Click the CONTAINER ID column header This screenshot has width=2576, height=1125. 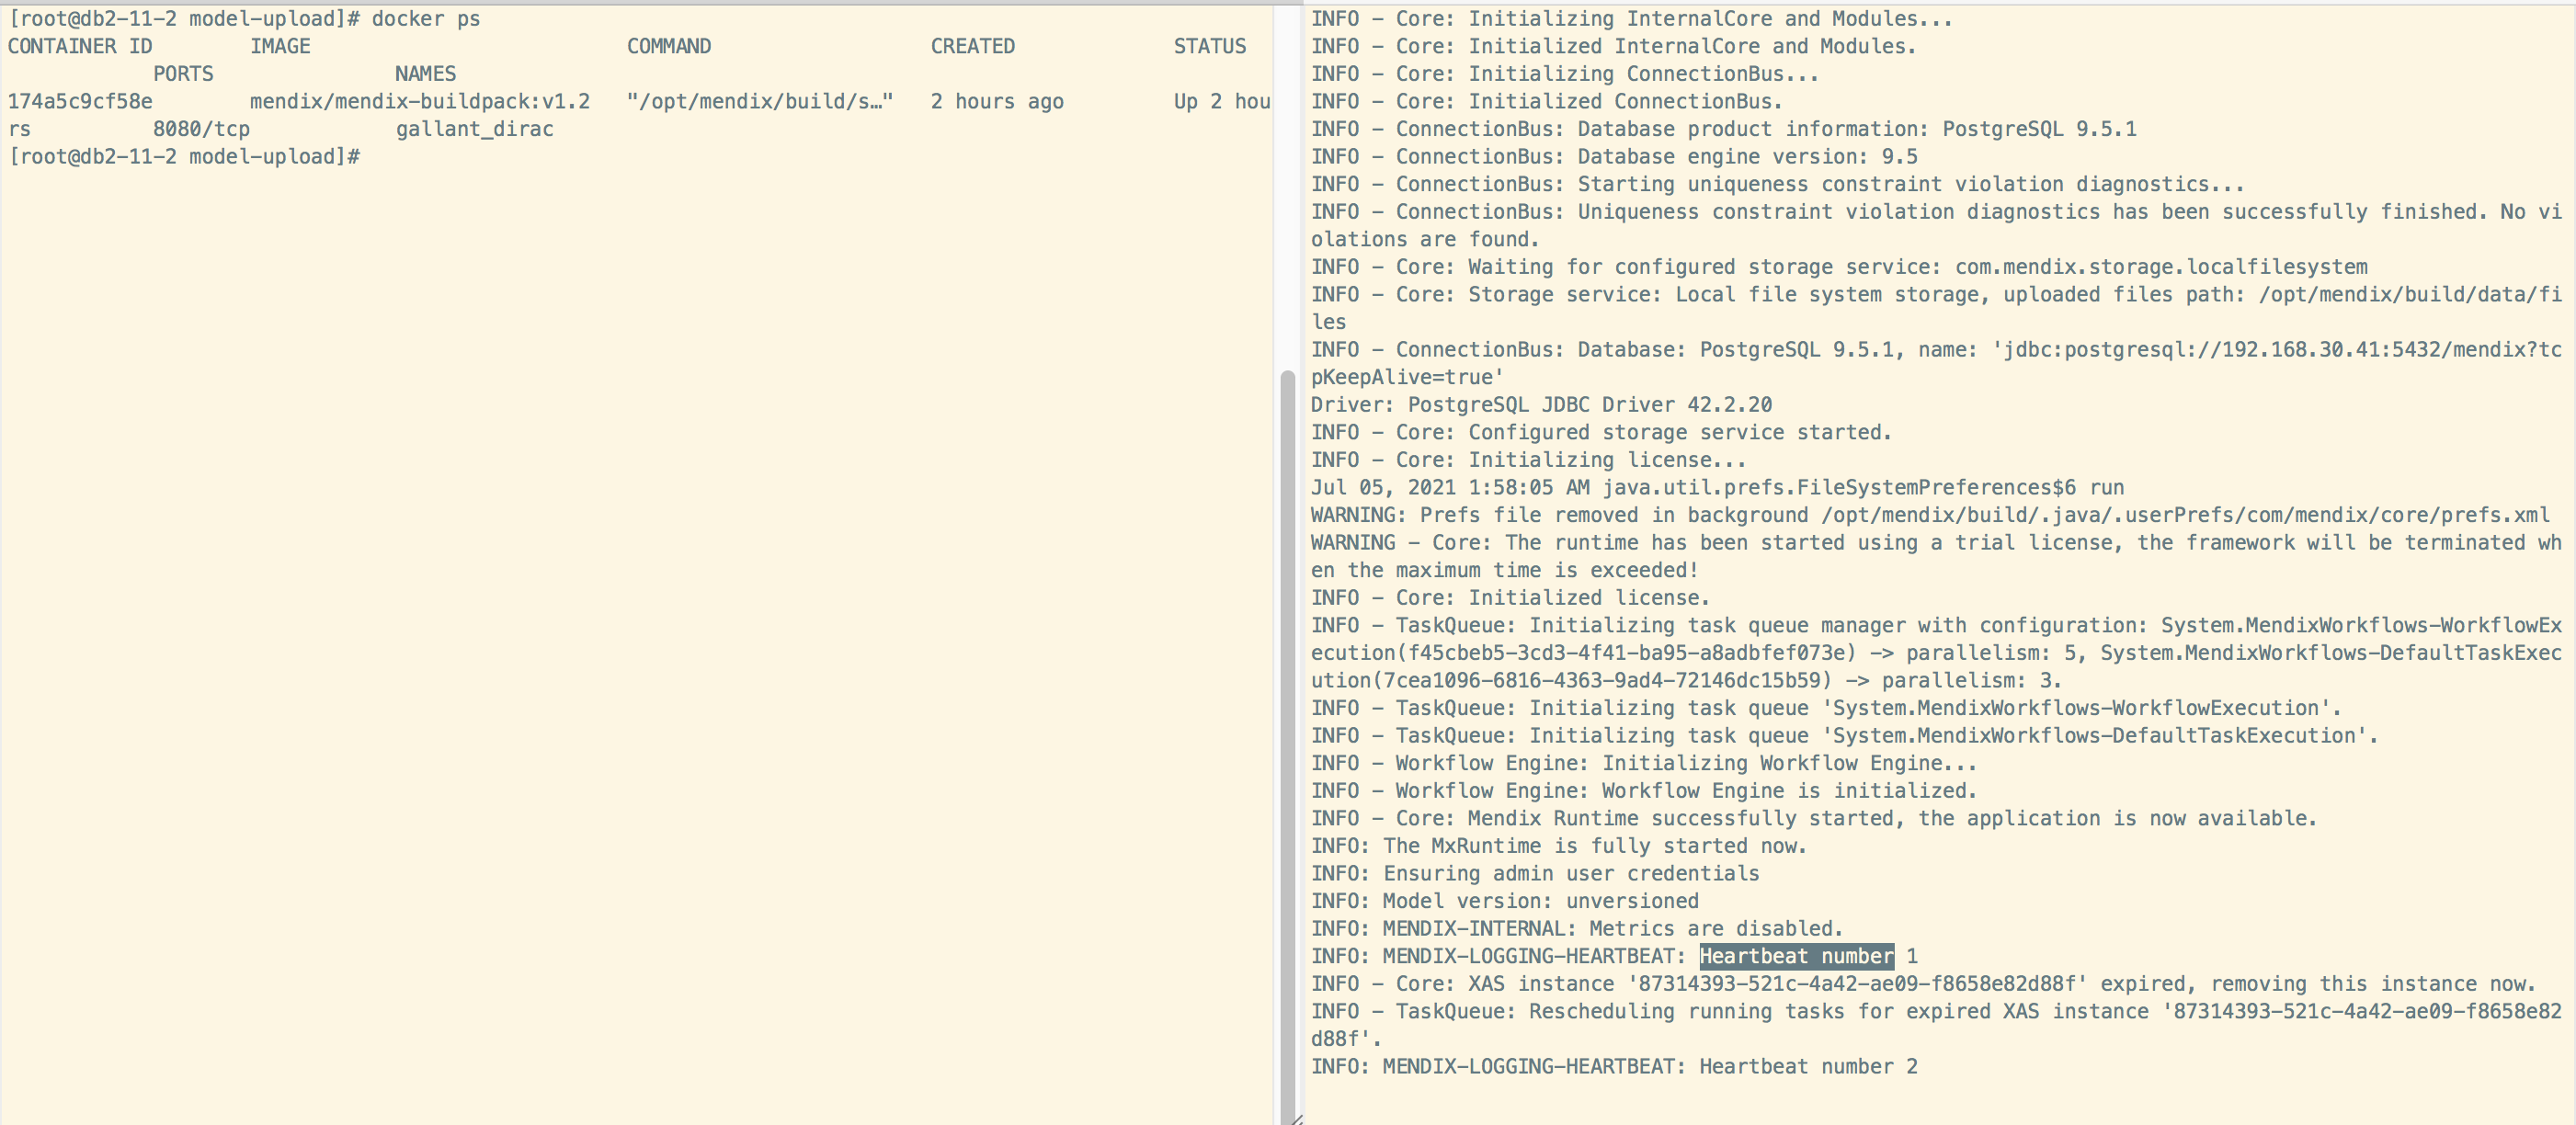[x=80, y=46]
